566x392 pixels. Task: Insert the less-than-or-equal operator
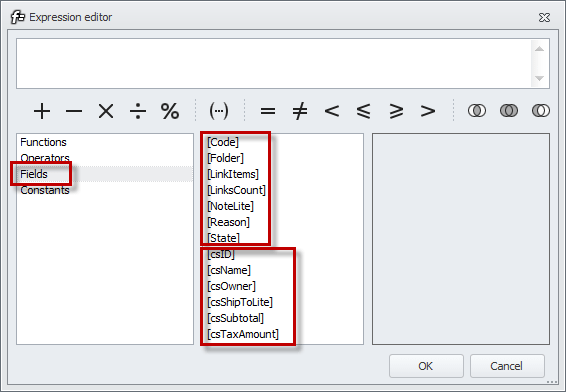click(x=363, y=111)
